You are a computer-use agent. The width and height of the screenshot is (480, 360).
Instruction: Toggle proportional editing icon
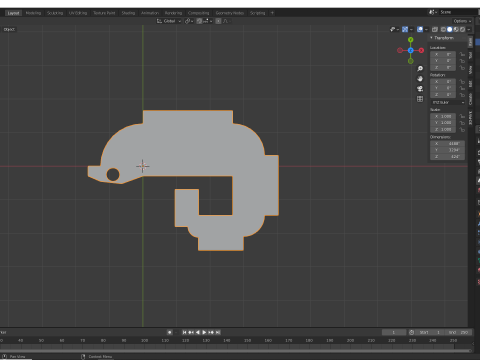point(218,21)
